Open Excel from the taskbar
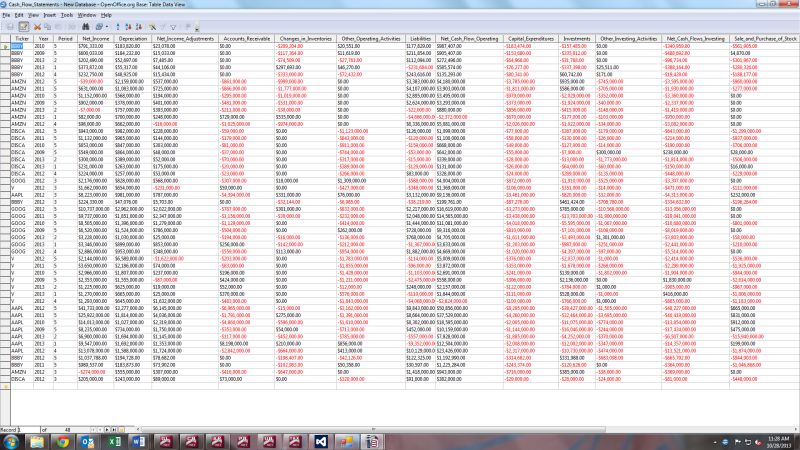Image resolution: width=800 pixels, height=450 pixels. tap(113, 442)
